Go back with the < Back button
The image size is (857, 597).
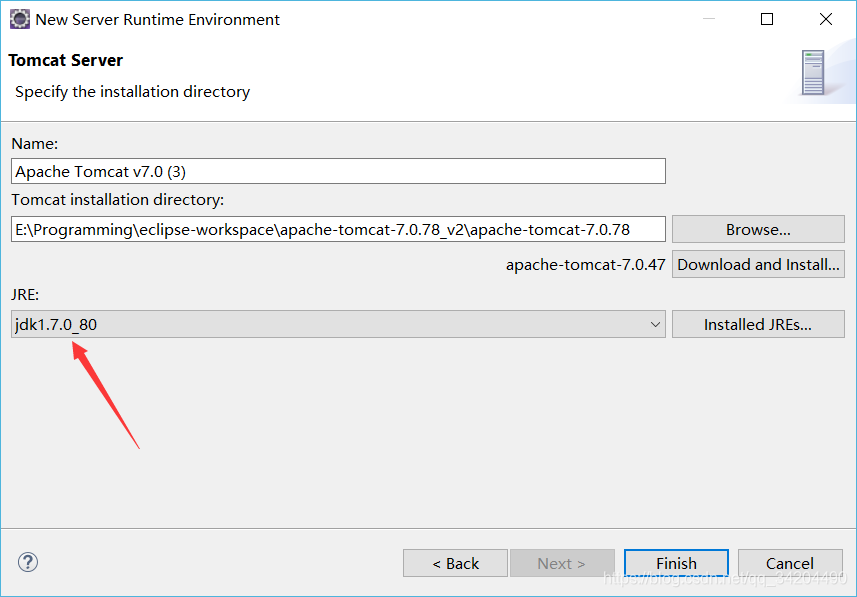pos(455,563)
